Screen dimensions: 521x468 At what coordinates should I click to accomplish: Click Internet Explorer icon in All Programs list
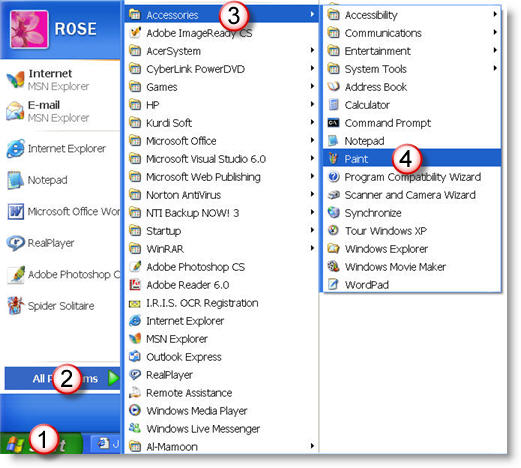[x=135, y=321]
